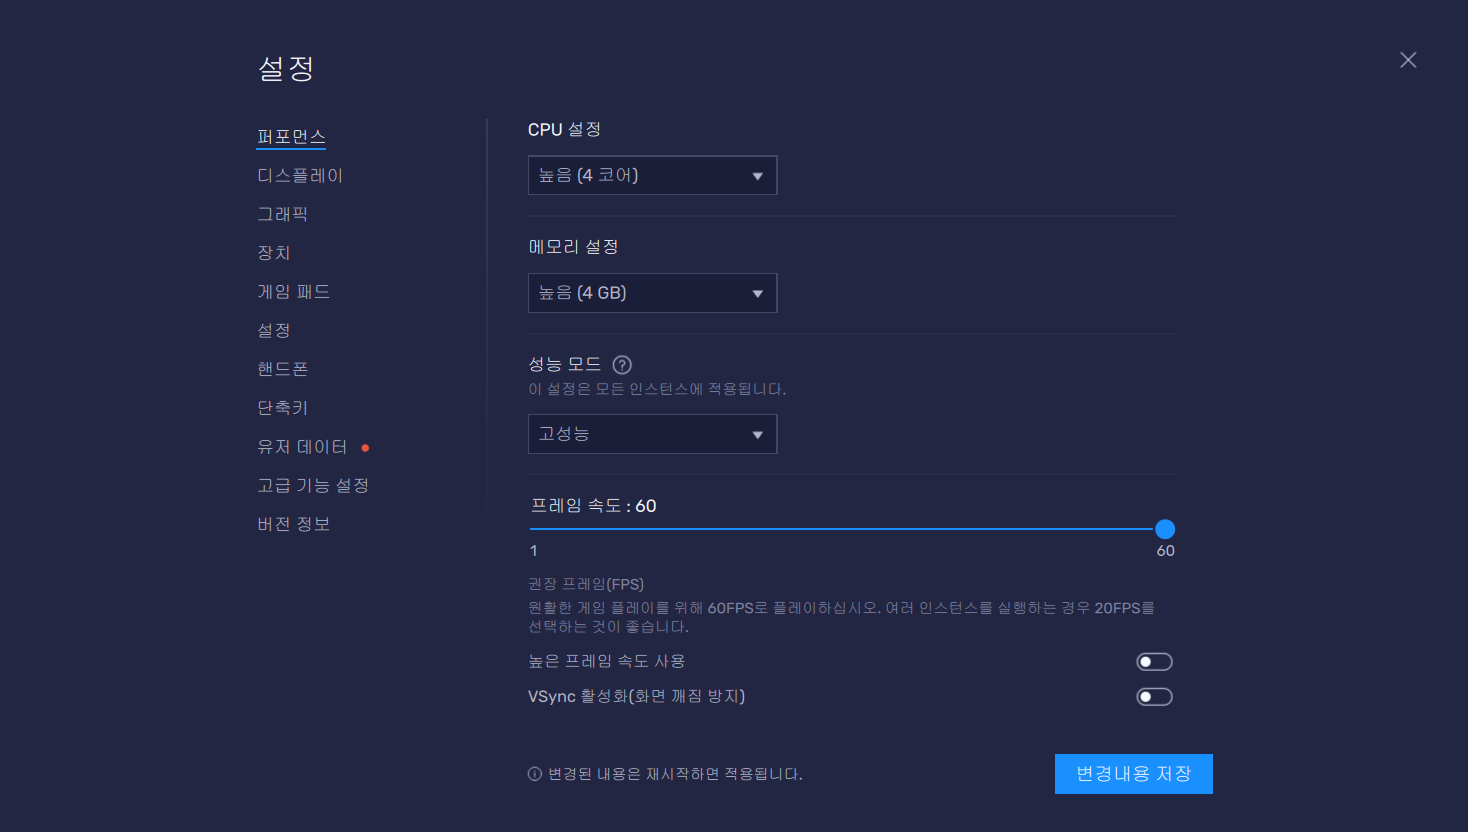
Task: Click the help icon beside 성능 모드
Action: (x=622, y=365)
